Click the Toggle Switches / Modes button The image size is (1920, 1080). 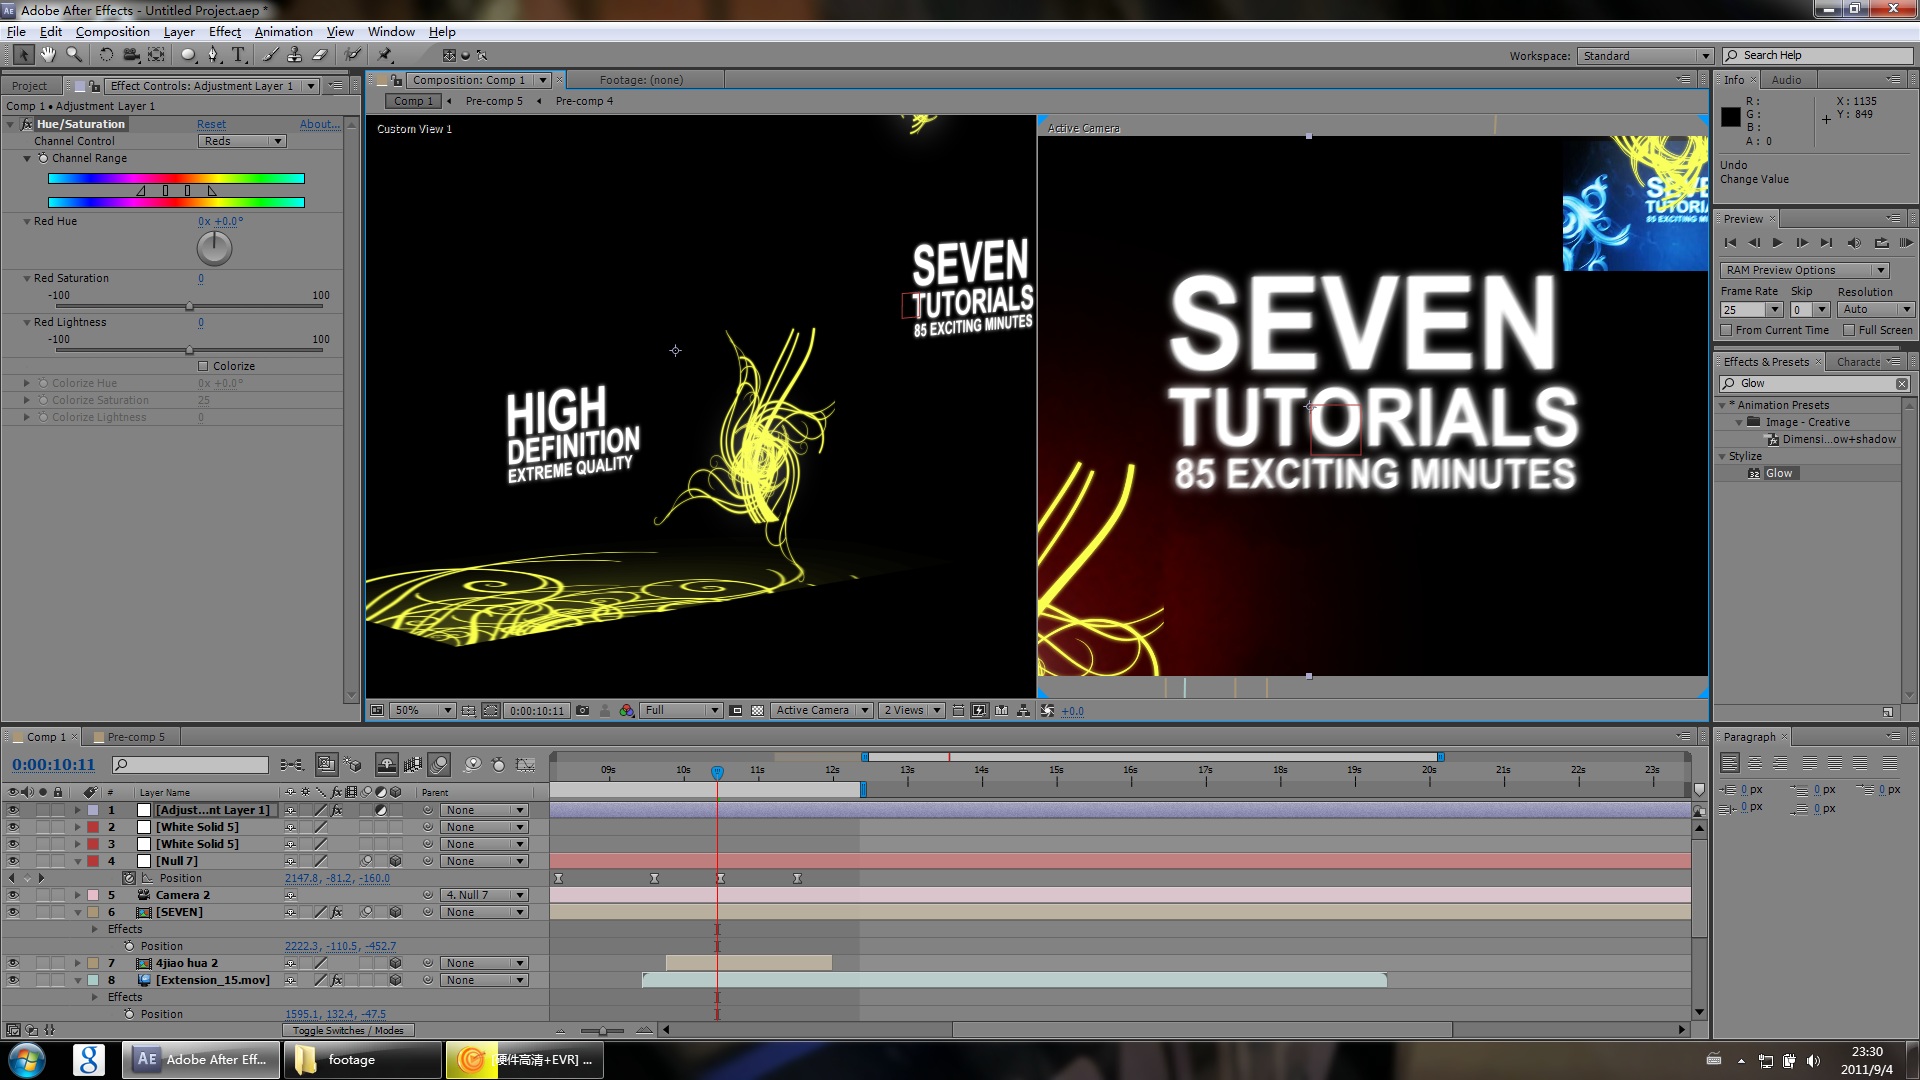(x=347, y=1030)
